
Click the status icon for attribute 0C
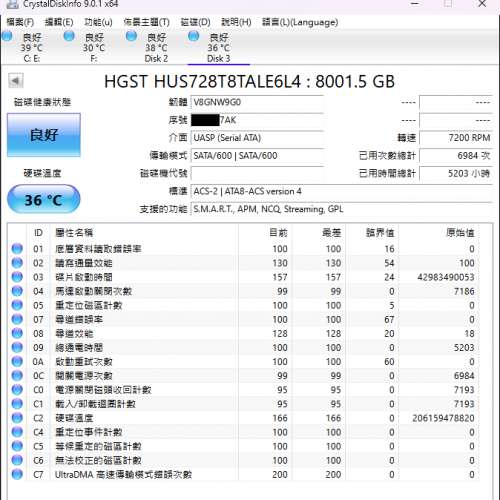(17, 375)
